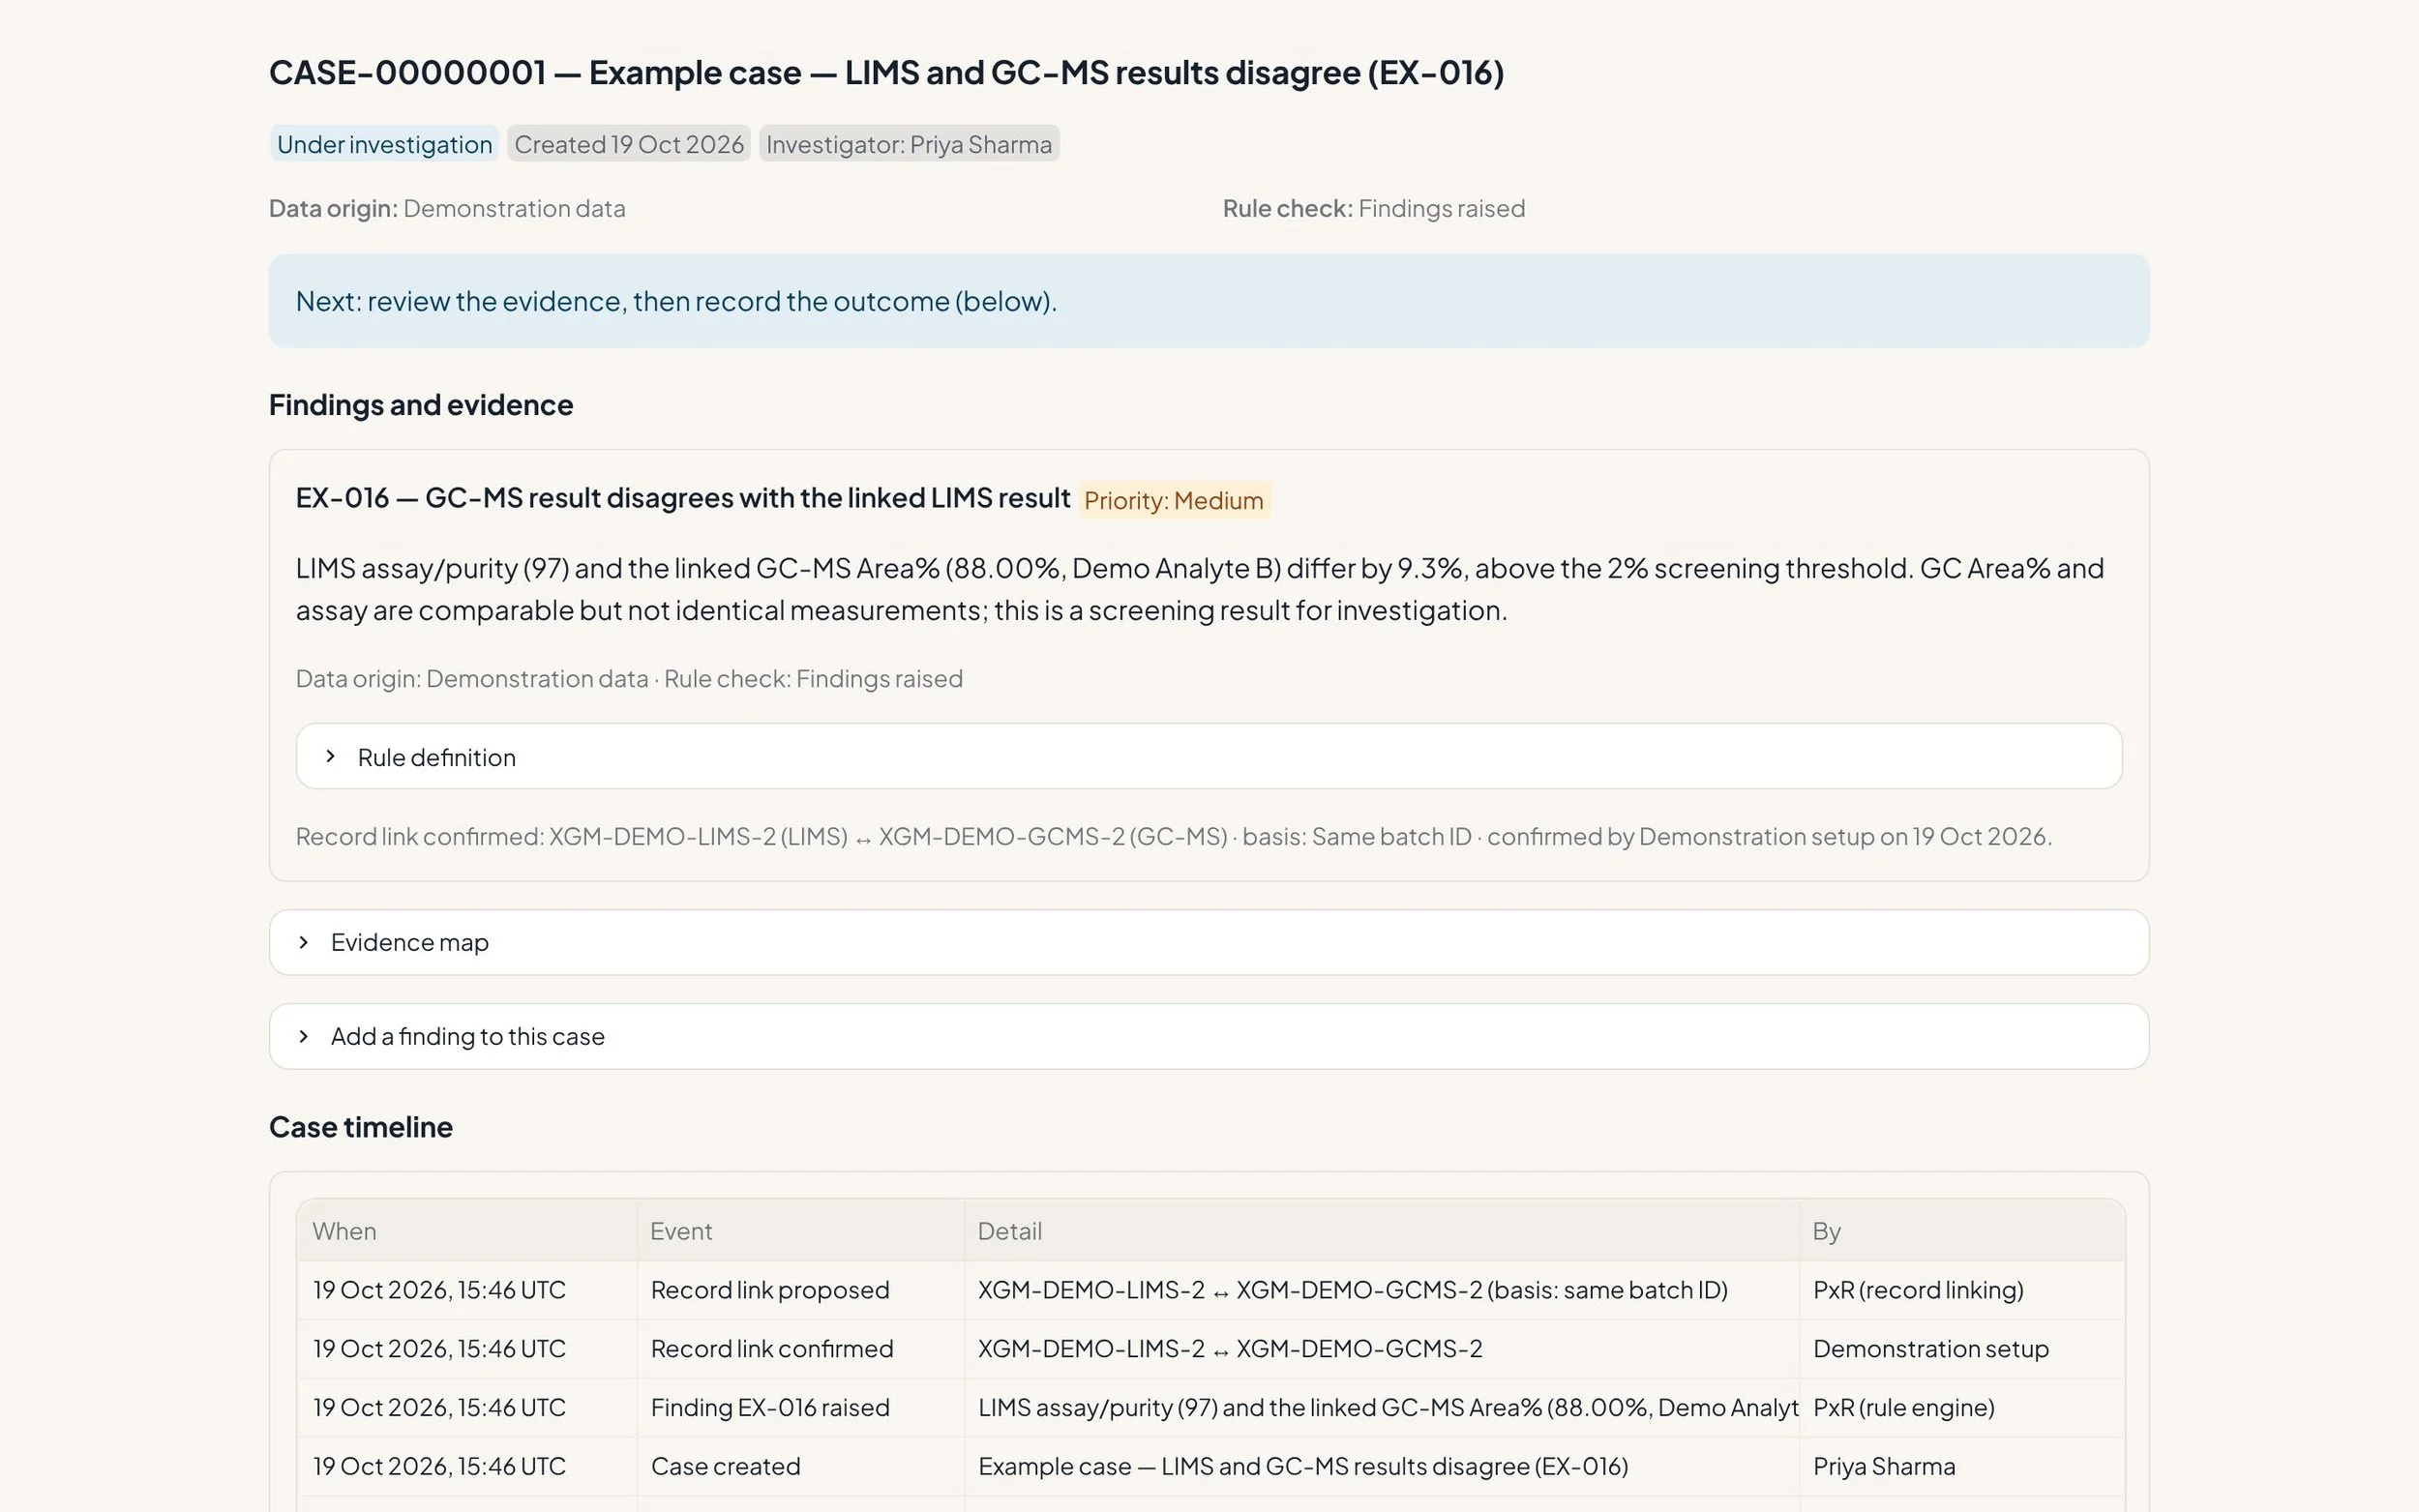The height and width of the screenshot is (1512, 2419).
Task: Expand Add a finding to this case
Action: (x=1208, y=1036)
